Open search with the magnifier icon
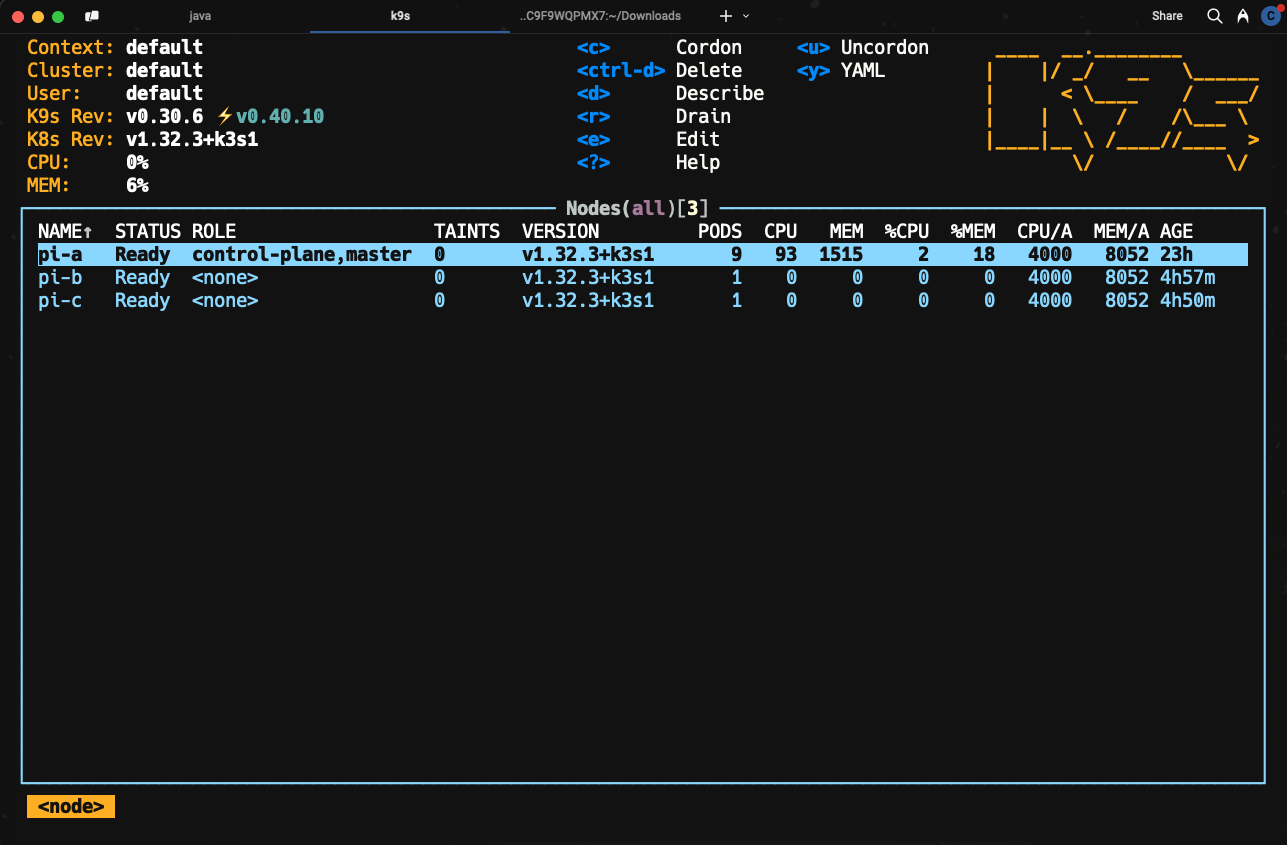Image resolution: width=1287 pixels, height=845 pixels. [x=1214, y=16]
